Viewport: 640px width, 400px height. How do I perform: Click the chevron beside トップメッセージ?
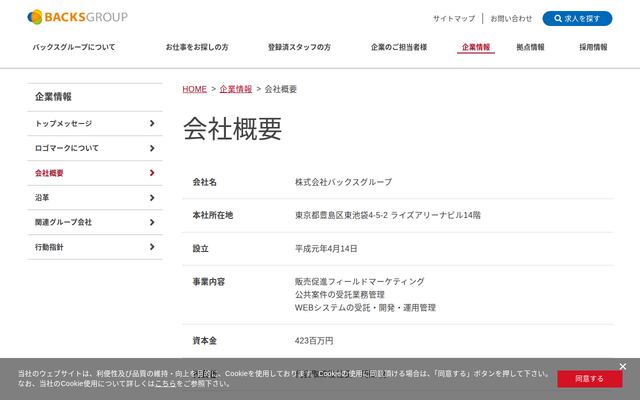click(x=152, y=123)
